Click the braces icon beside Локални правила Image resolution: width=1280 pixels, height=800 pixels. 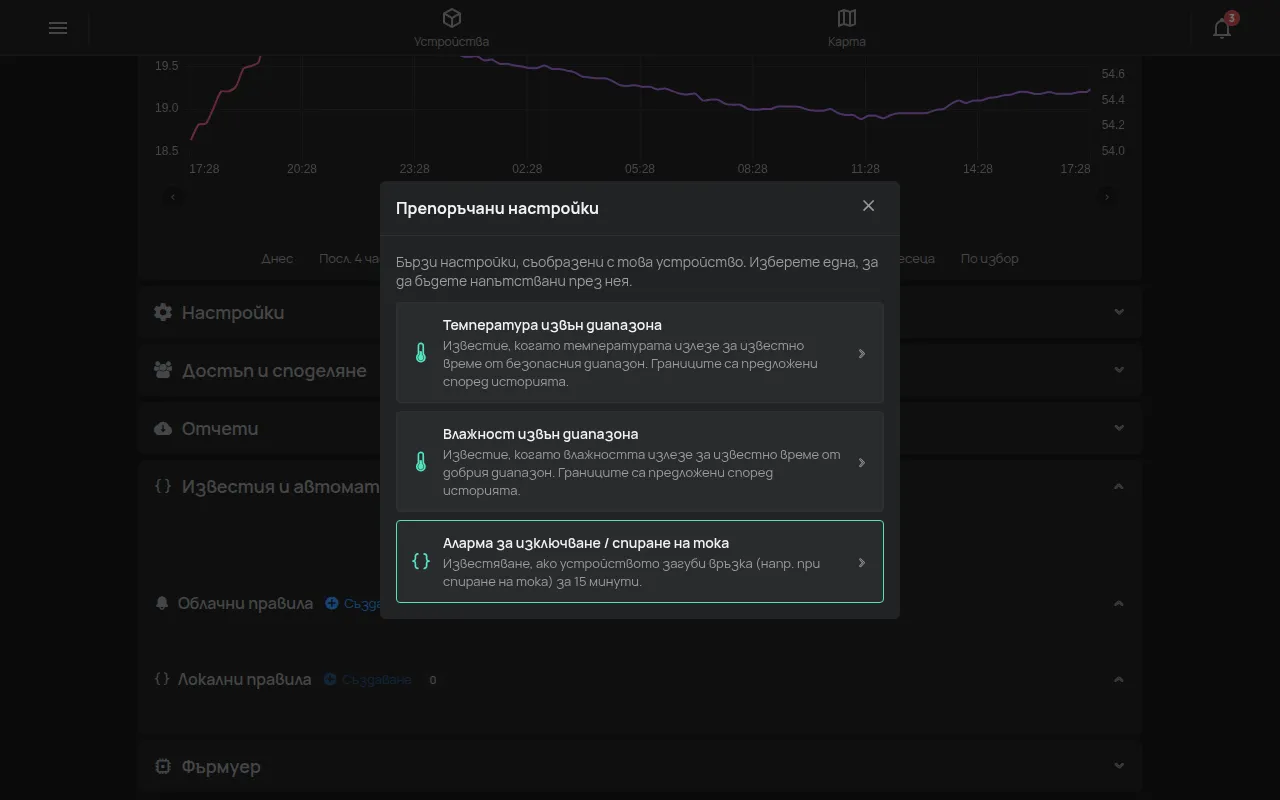pos(162,679)
